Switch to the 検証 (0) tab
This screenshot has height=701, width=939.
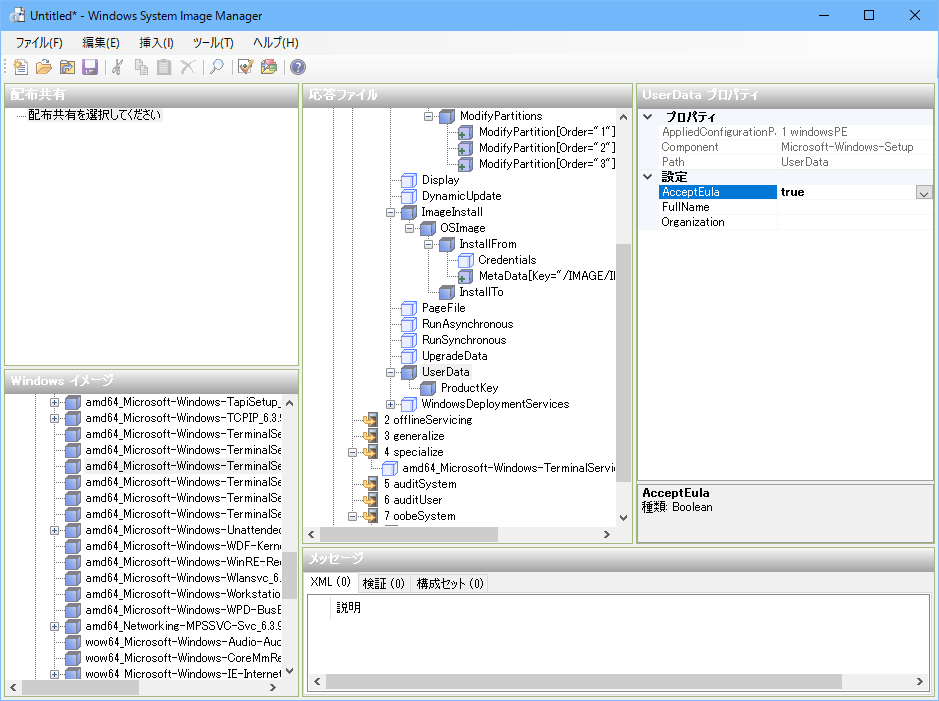[384, 583]
